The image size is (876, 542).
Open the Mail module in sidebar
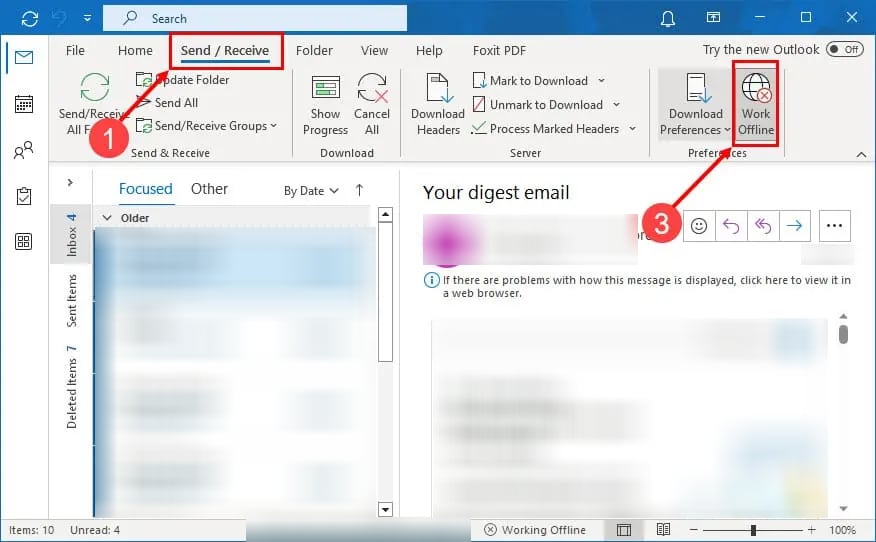23,57
